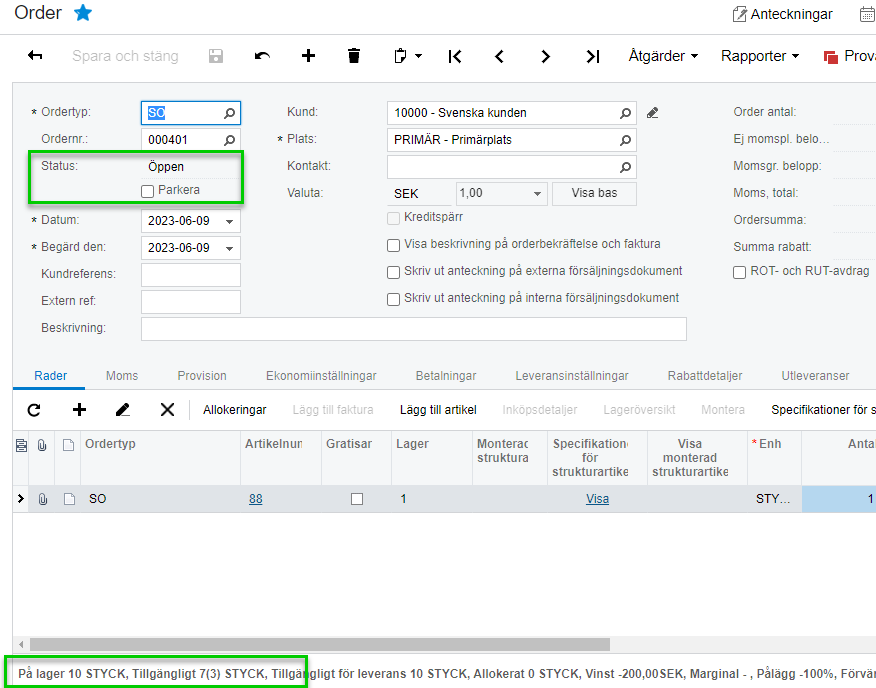Click the grid delete row X icon

[x=167, y=410]
